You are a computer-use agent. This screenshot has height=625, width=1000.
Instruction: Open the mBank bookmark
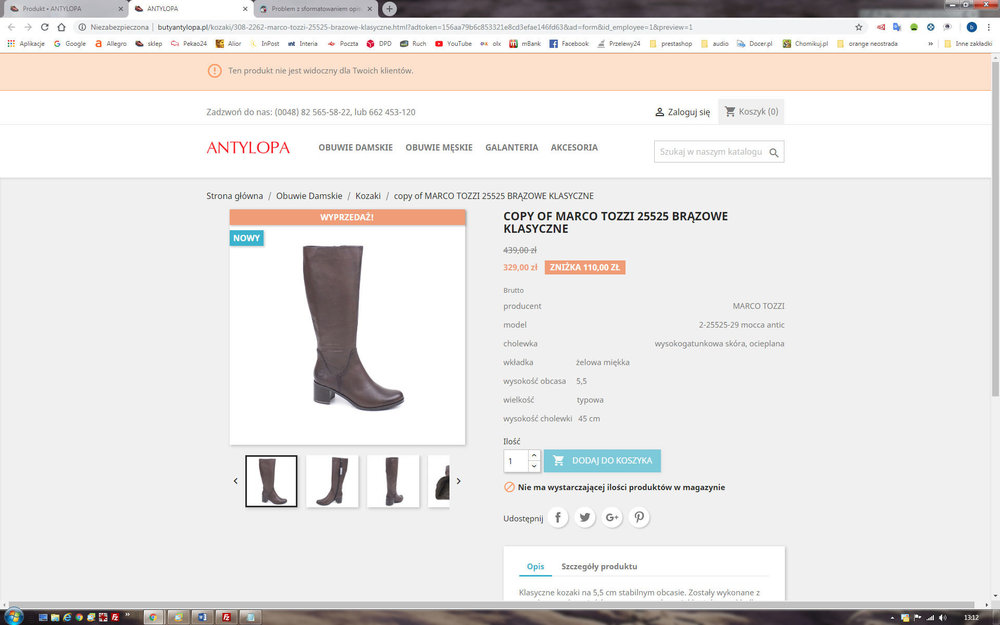[525, 43]
